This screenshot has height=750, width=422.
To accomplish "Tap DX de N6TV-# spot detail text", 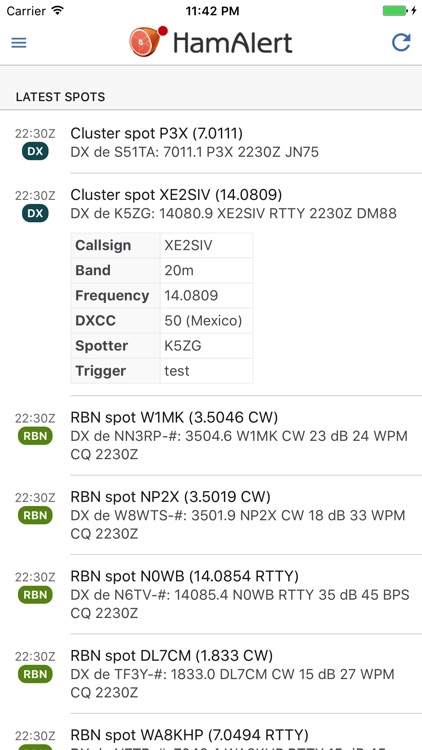I will click(240, 604).
